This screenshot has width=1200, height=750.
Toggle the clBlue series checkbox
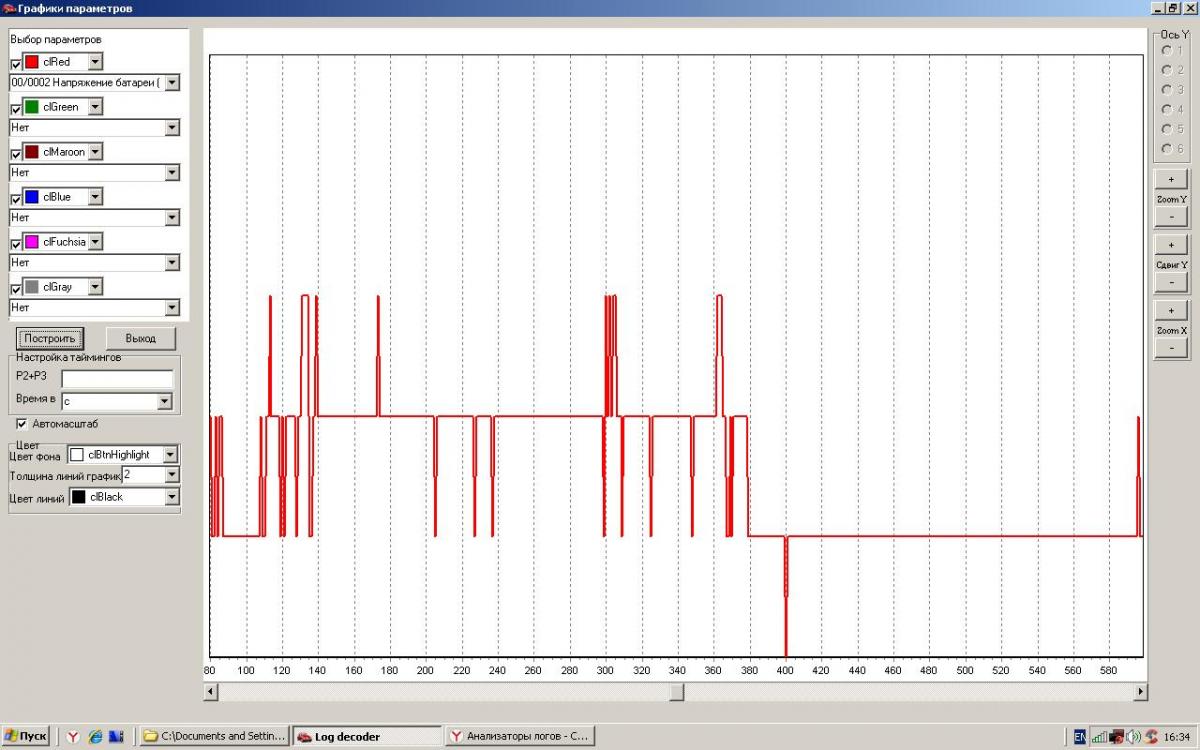tap(16, 200)
